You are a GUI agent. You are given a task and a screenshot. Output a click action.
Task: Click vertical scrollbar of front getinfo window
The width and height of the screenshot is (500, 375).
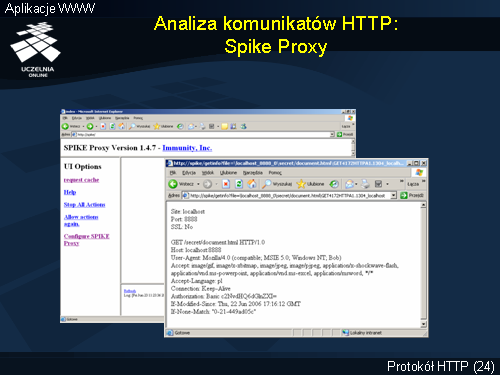click(x=423, y=265)
